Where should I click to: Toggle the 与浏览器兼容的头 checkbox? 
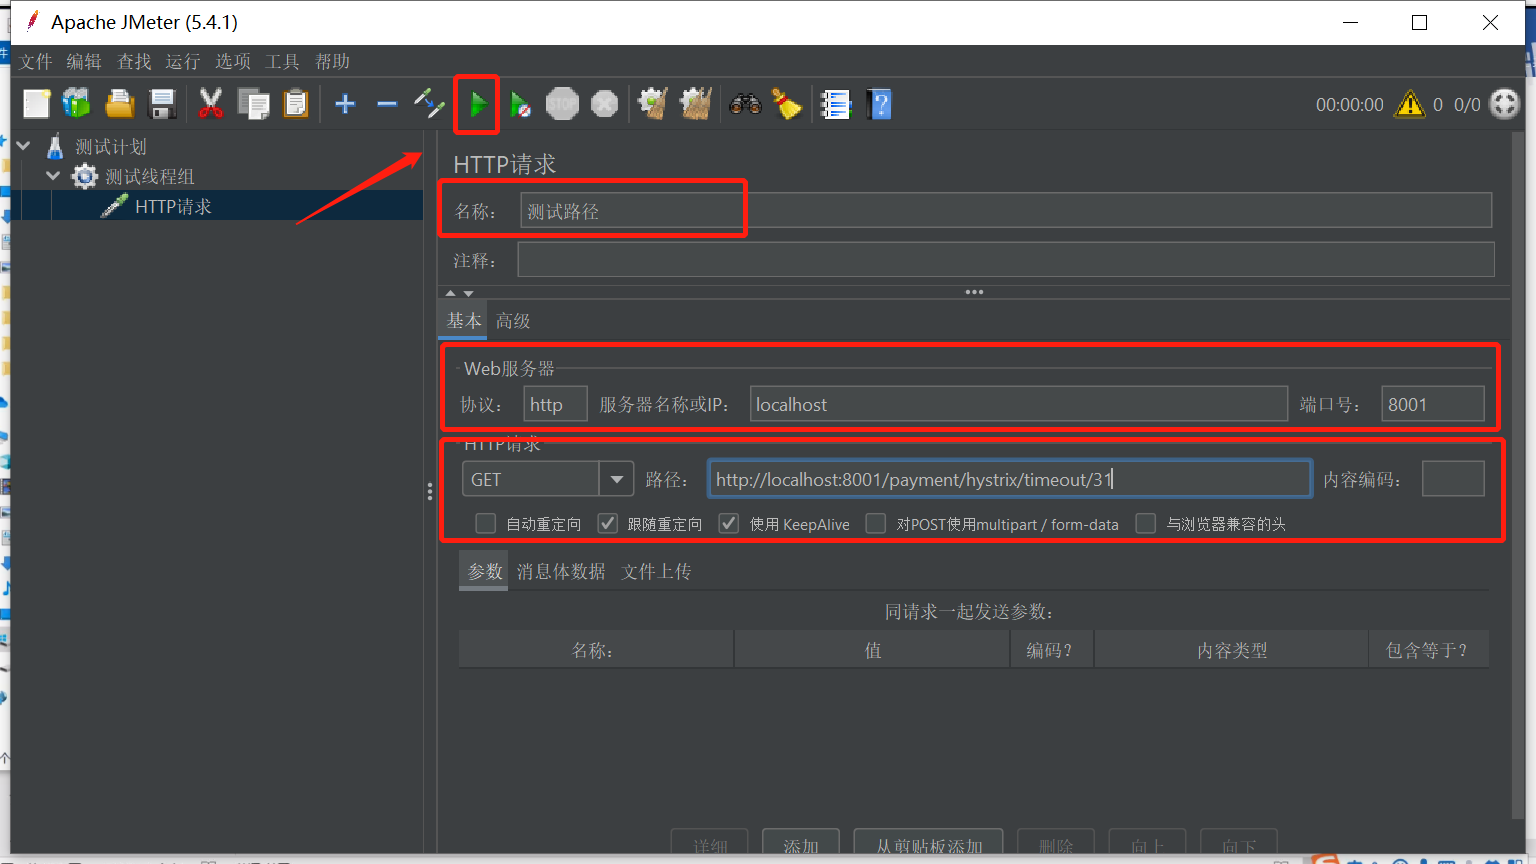[x=1146, y=524]
